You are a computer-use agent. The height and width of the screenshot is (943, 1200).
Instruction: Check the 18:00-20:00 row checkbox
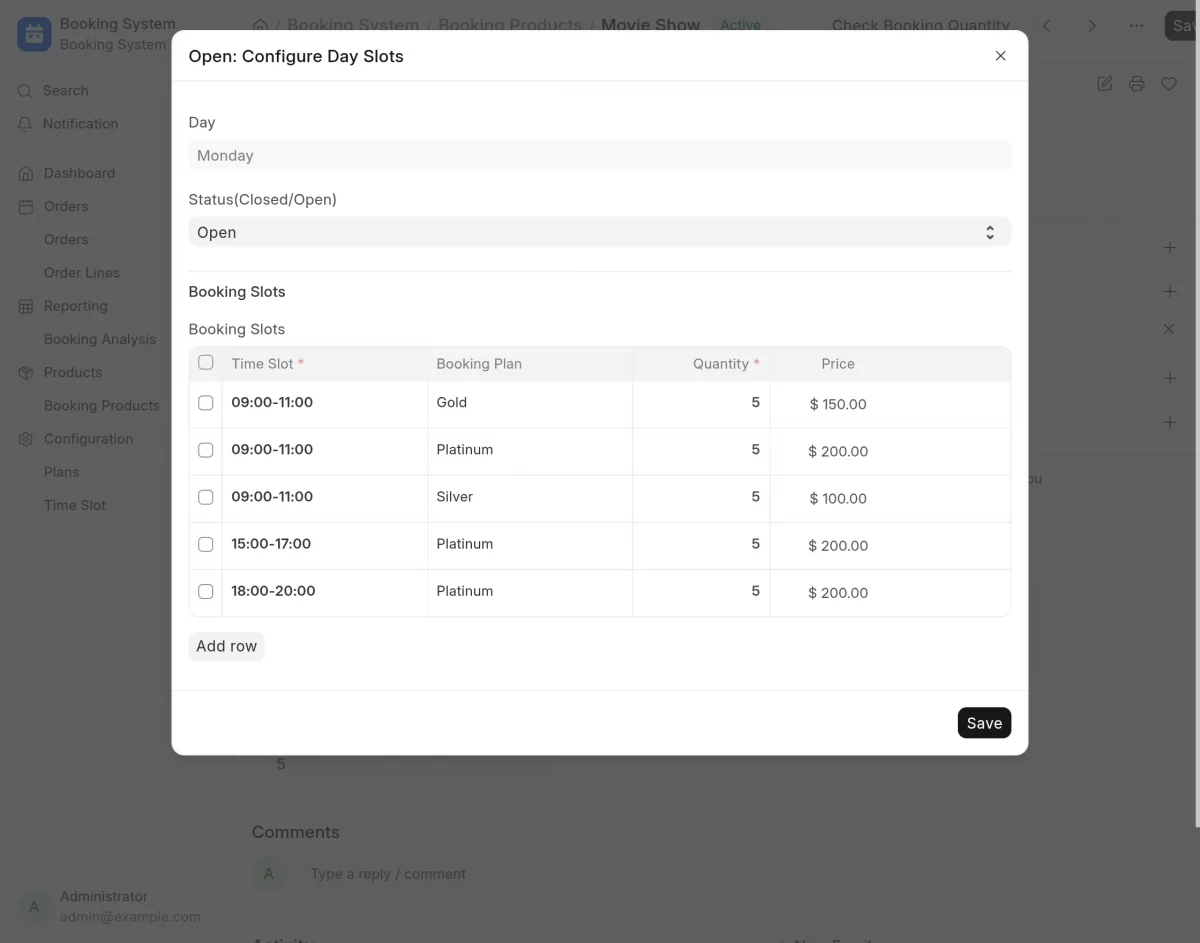coord(206,591)
